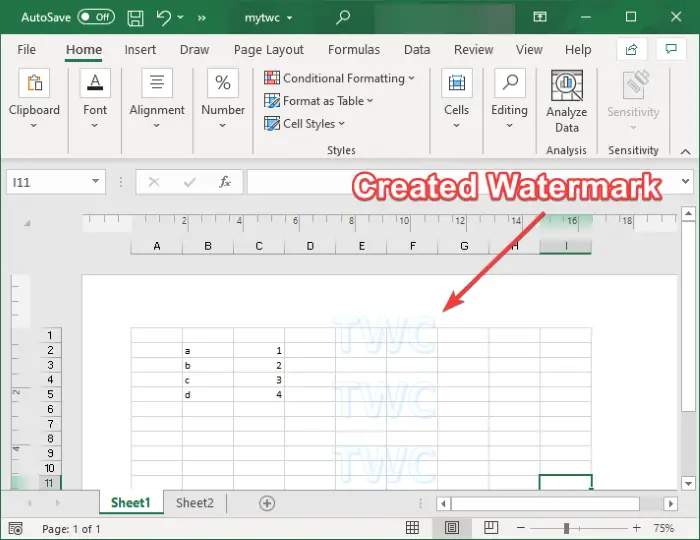Open the Comments speech bubble icon
This screenshot has height=540, width=700.
coord(671,49)
